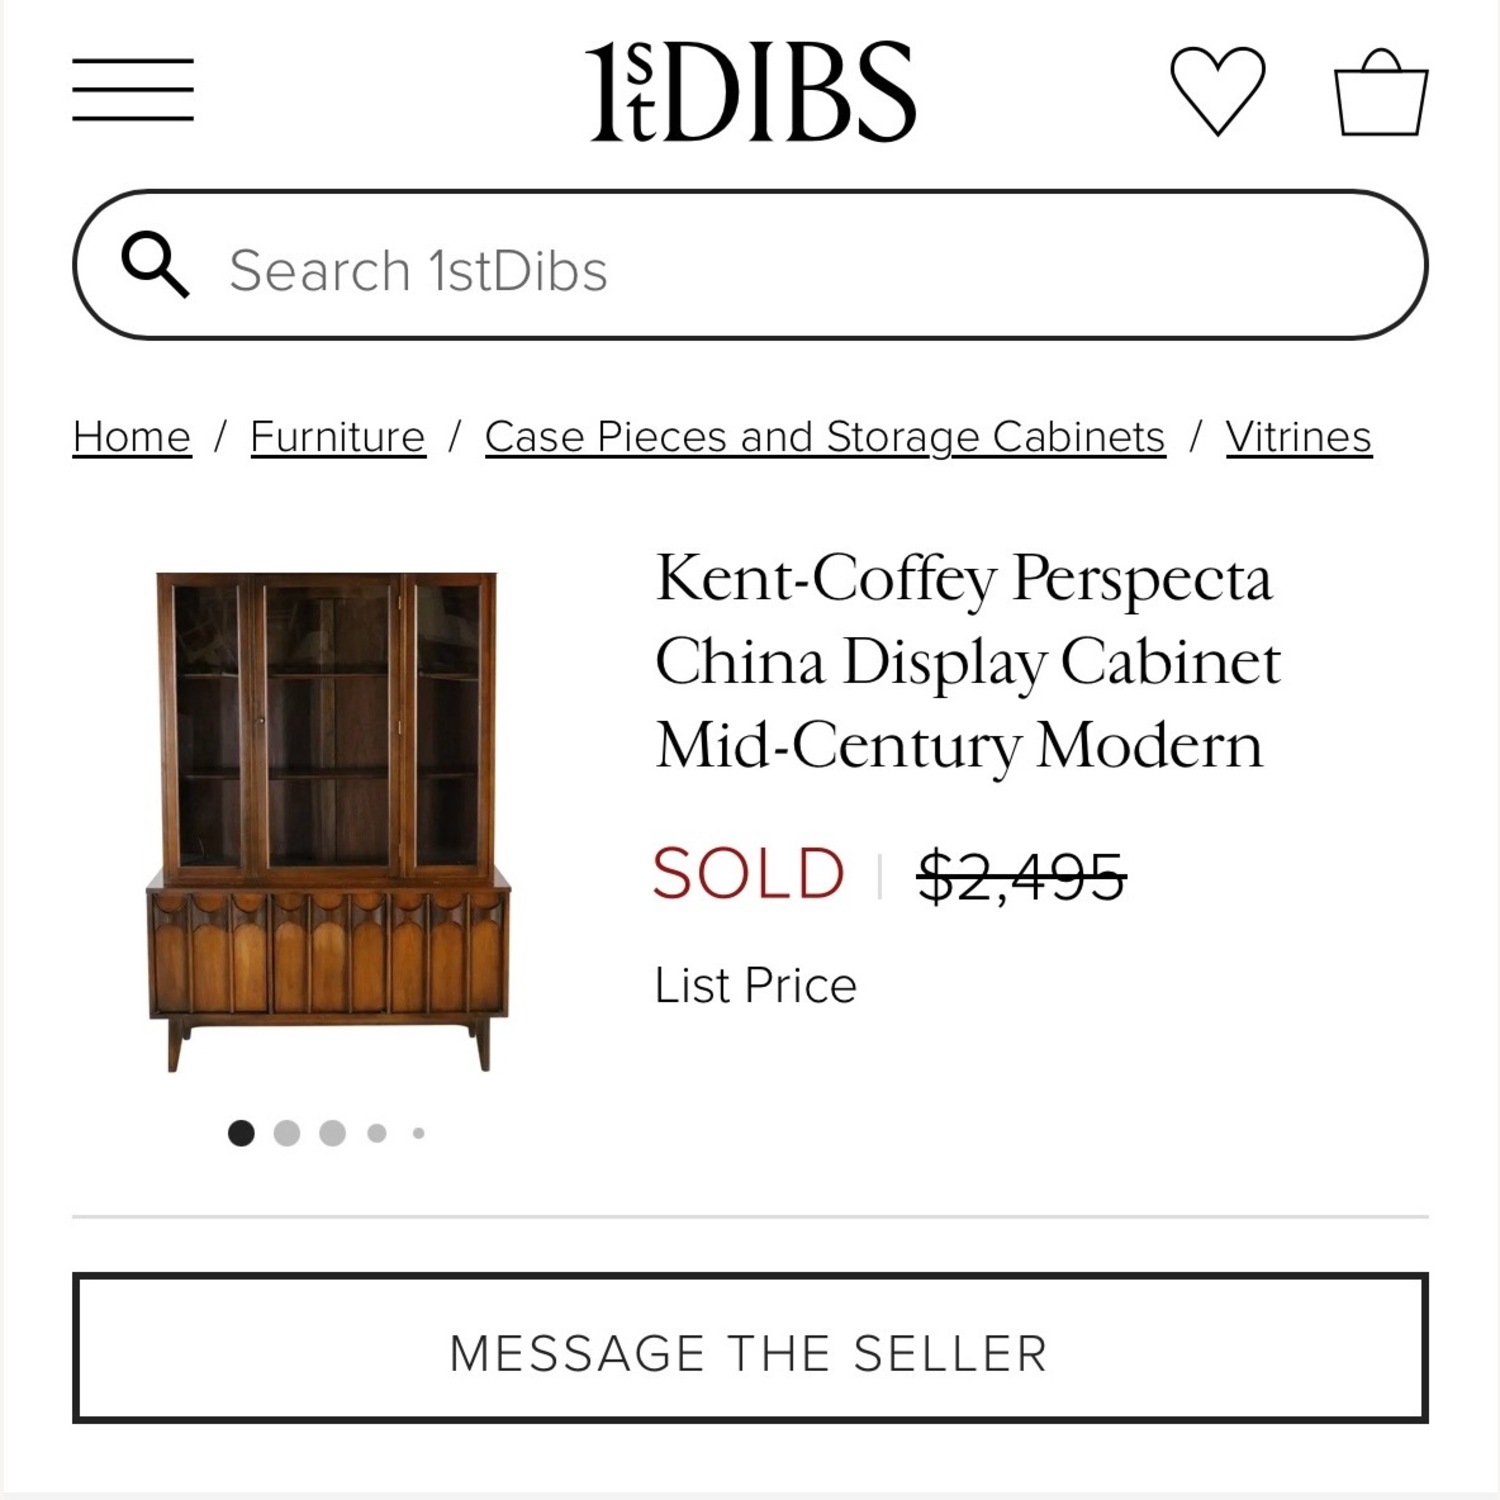1500x1500 pixels.
Task: Select the second carousel dot
Action: click(x=286, y=1132)
